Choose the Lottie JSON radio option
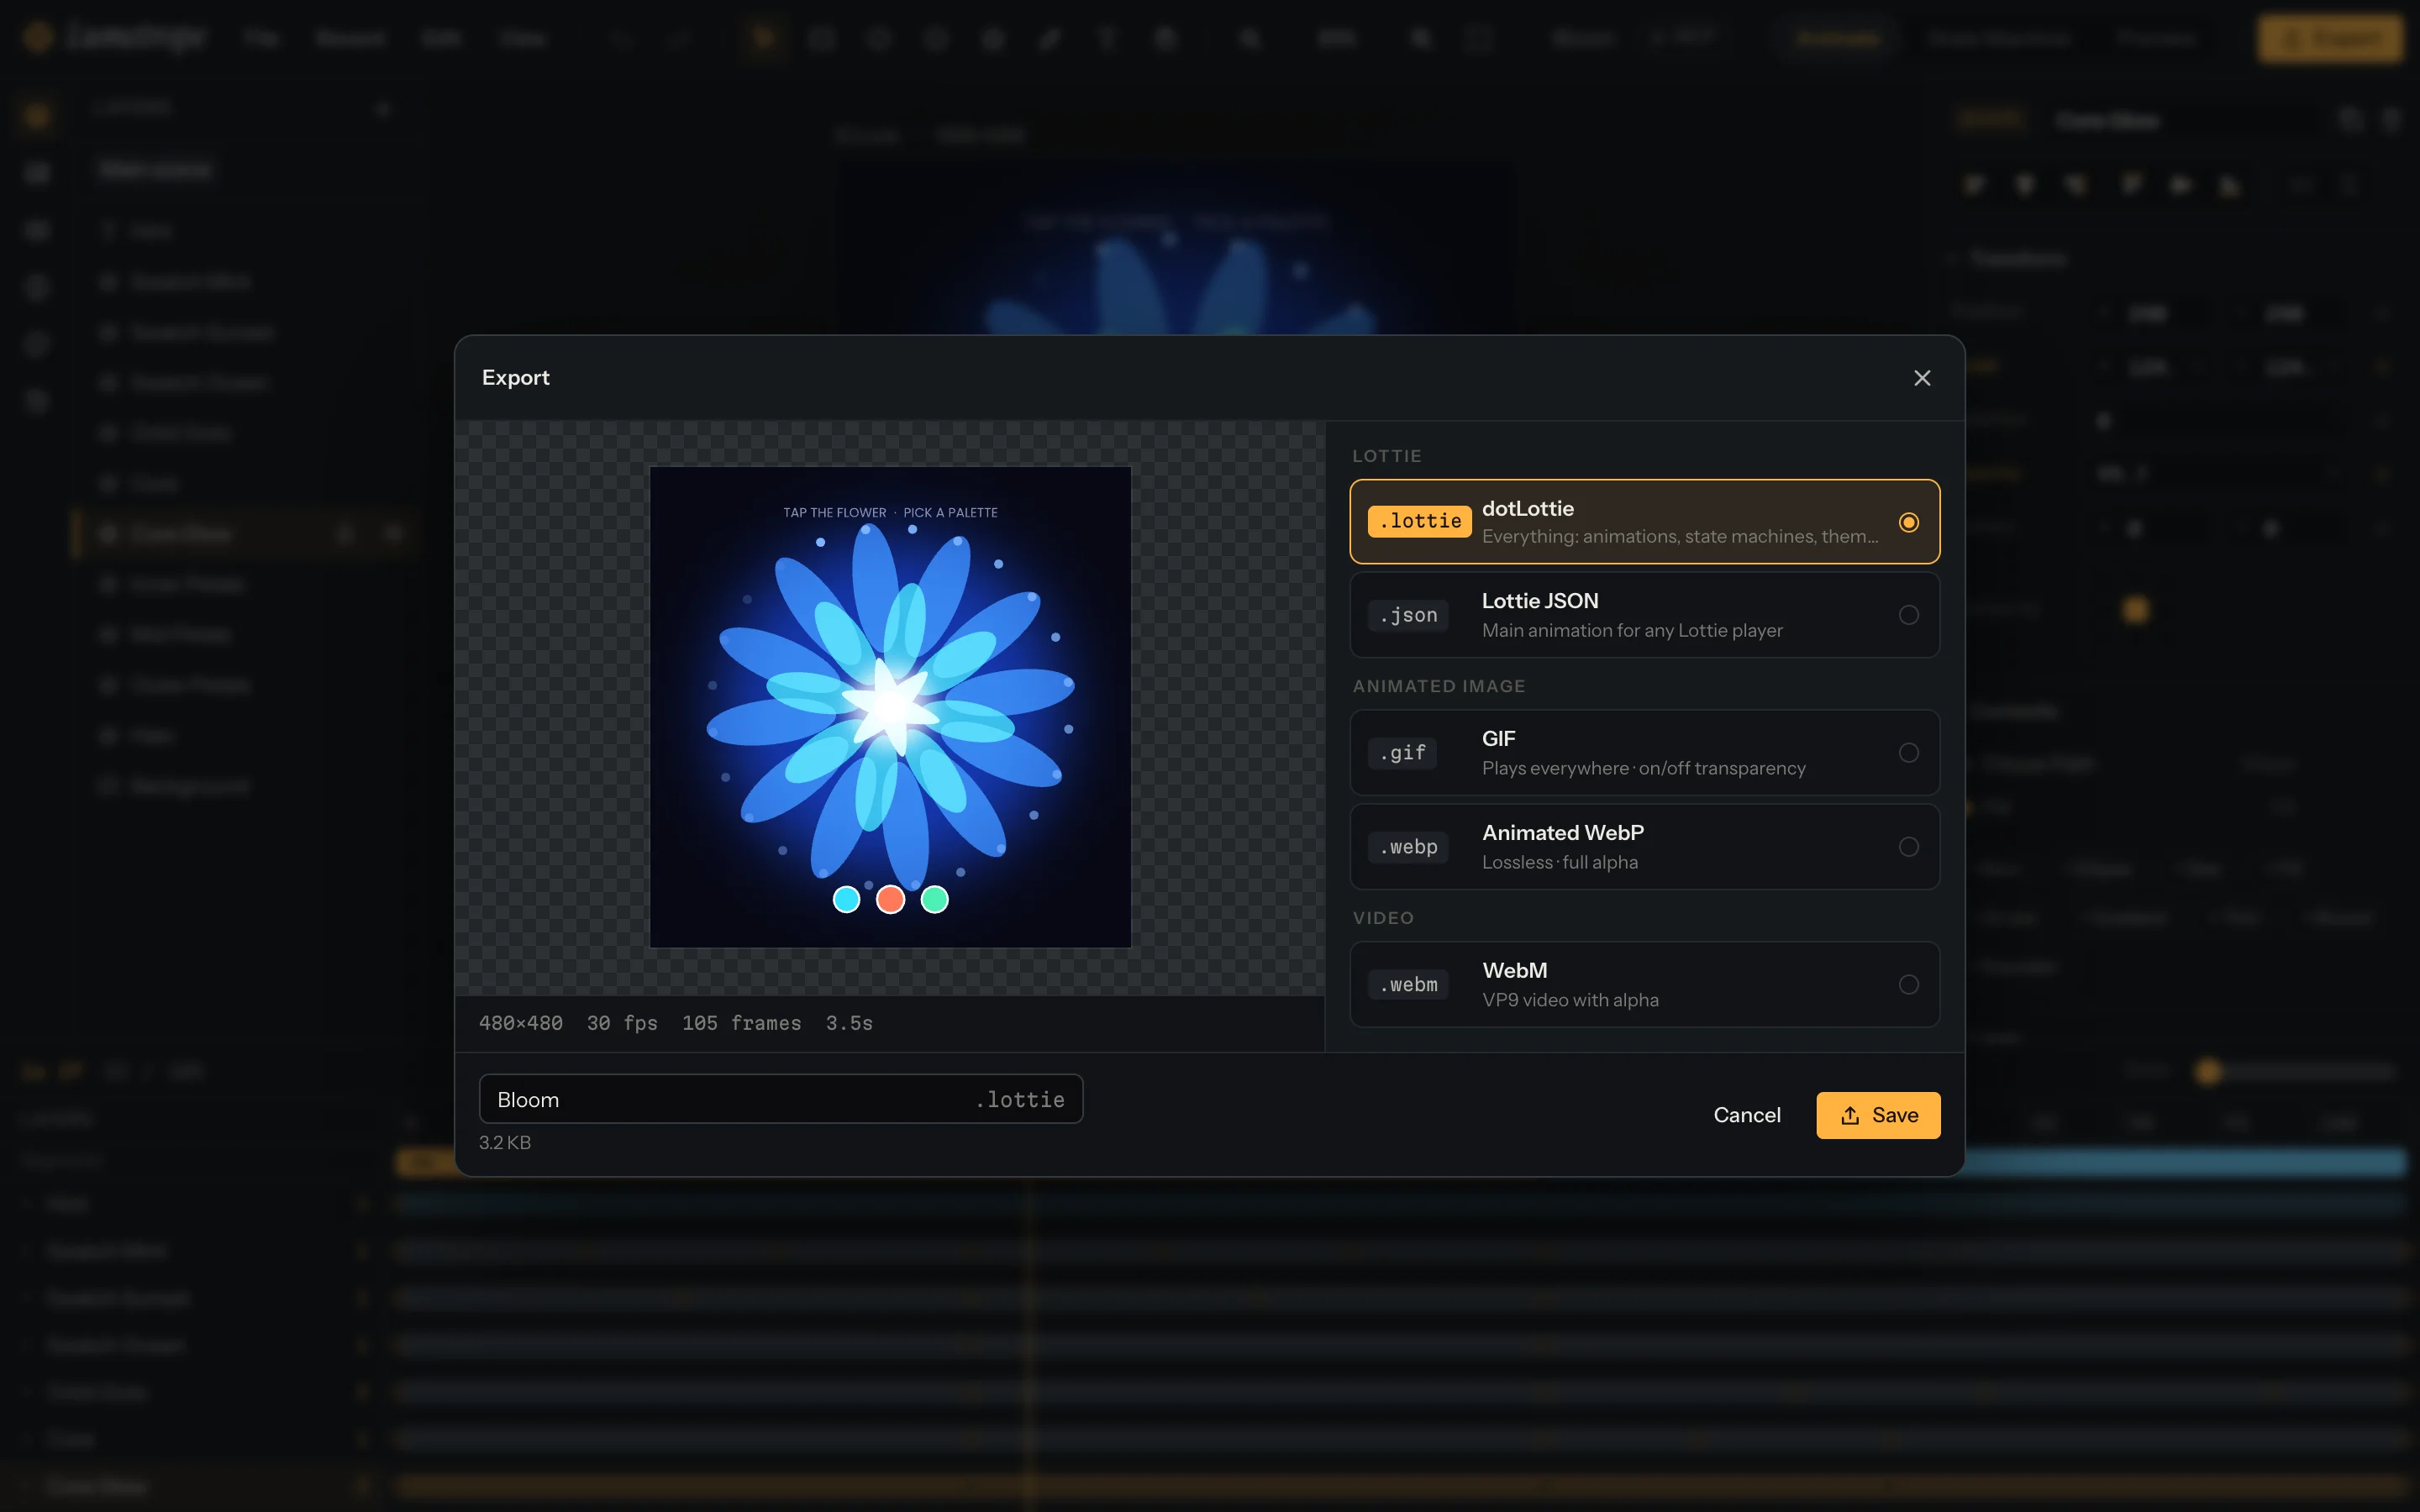The height and width of the screenshot is (1512, 2420). pyautogui.click(x=1908, y=615)
